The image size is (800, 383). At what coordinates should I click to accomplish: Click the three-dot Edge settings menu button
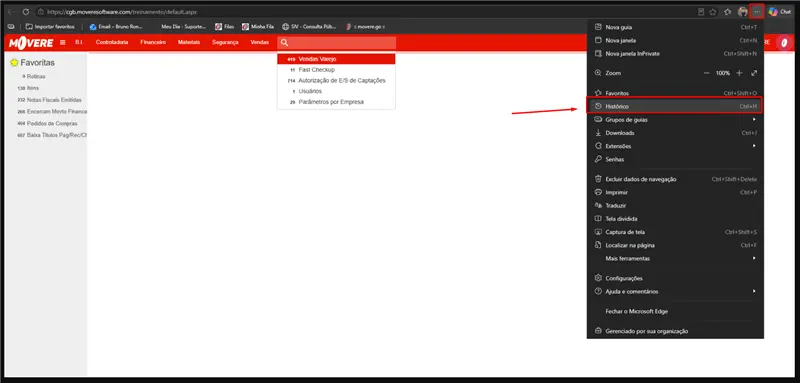click(757, 12)
